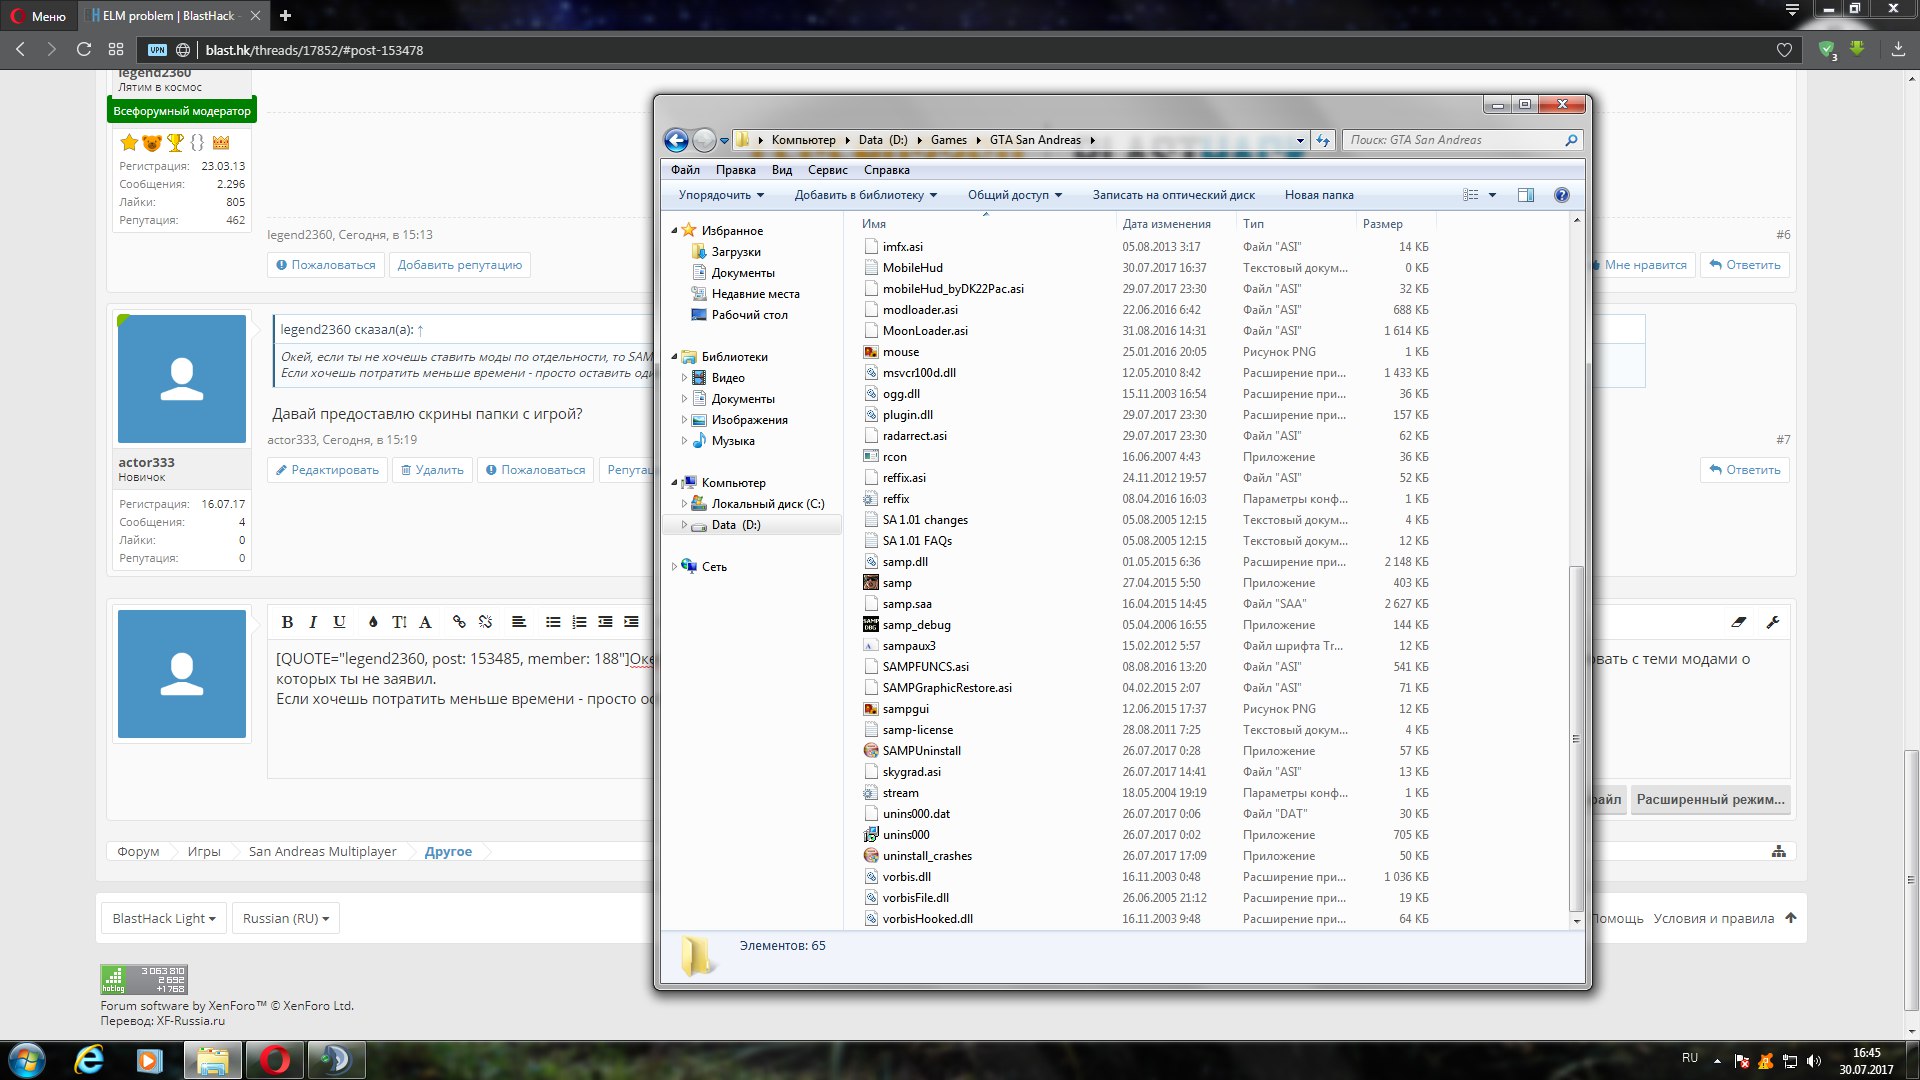1920x1080 pixels.
Task: Open Добавить в библиотеку dropdown
Action: 866,195
